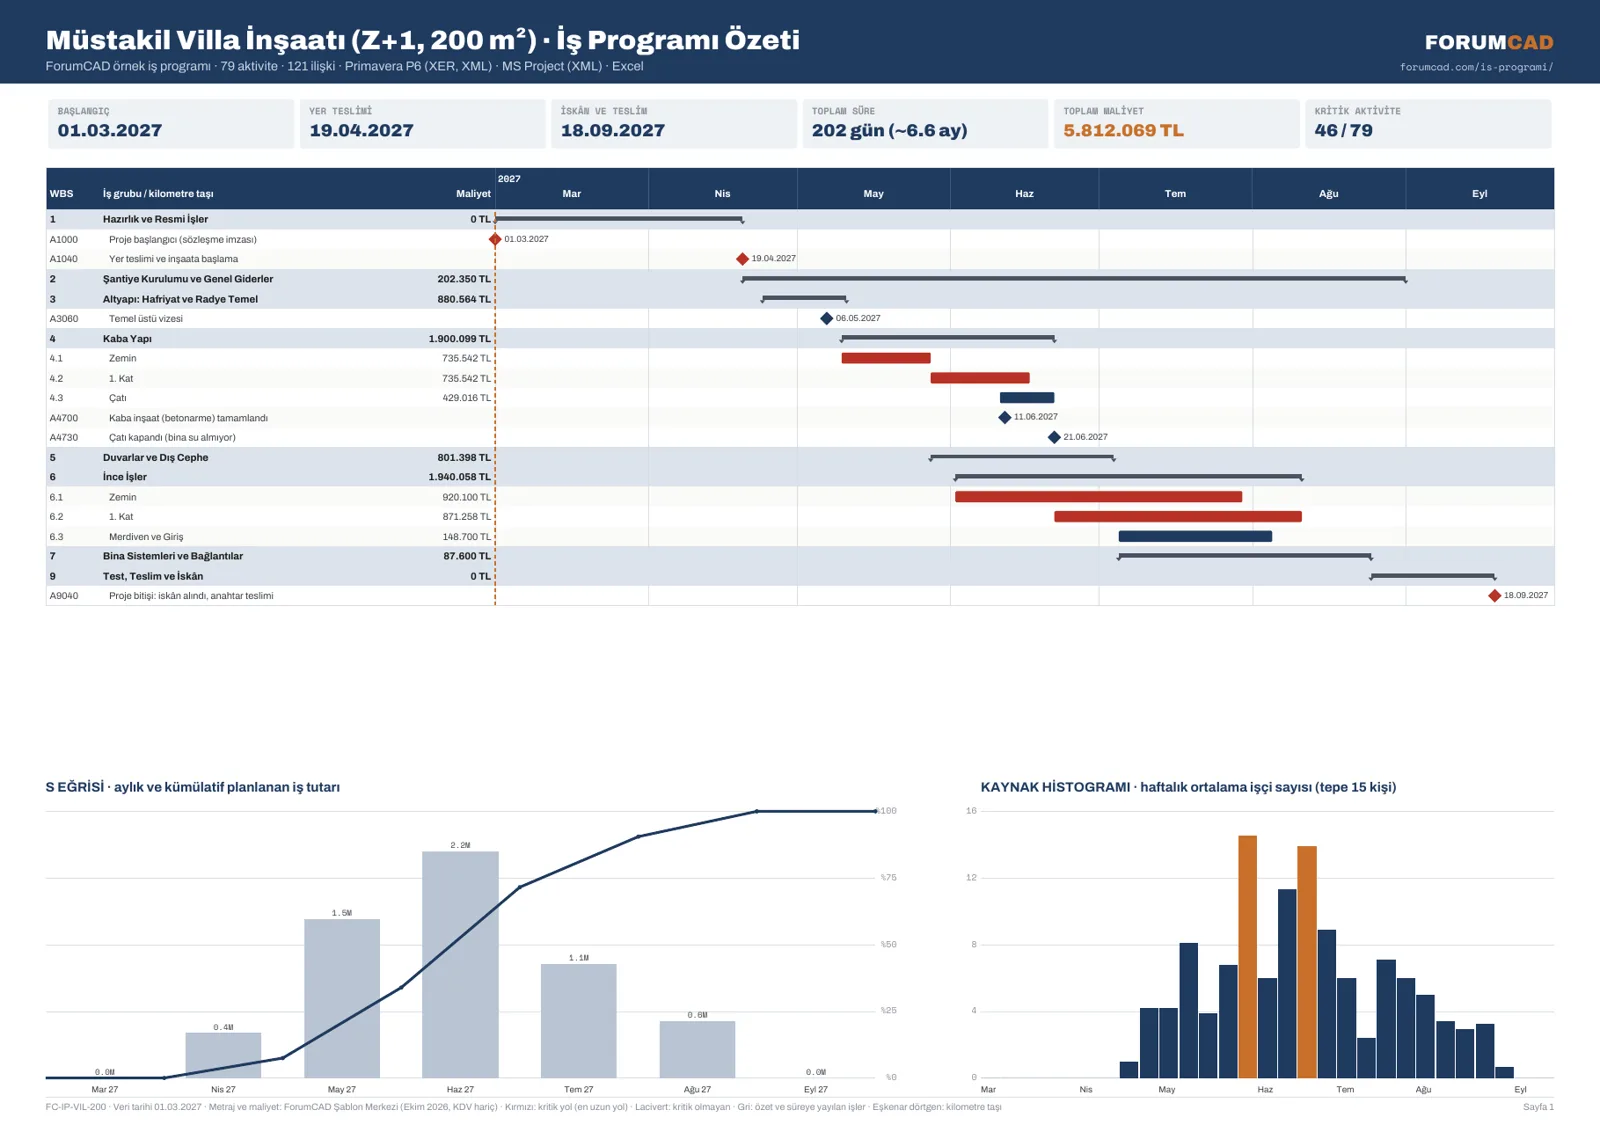Select row Altyapı: Hafriyat ve Radye Temel

[800, 299]
